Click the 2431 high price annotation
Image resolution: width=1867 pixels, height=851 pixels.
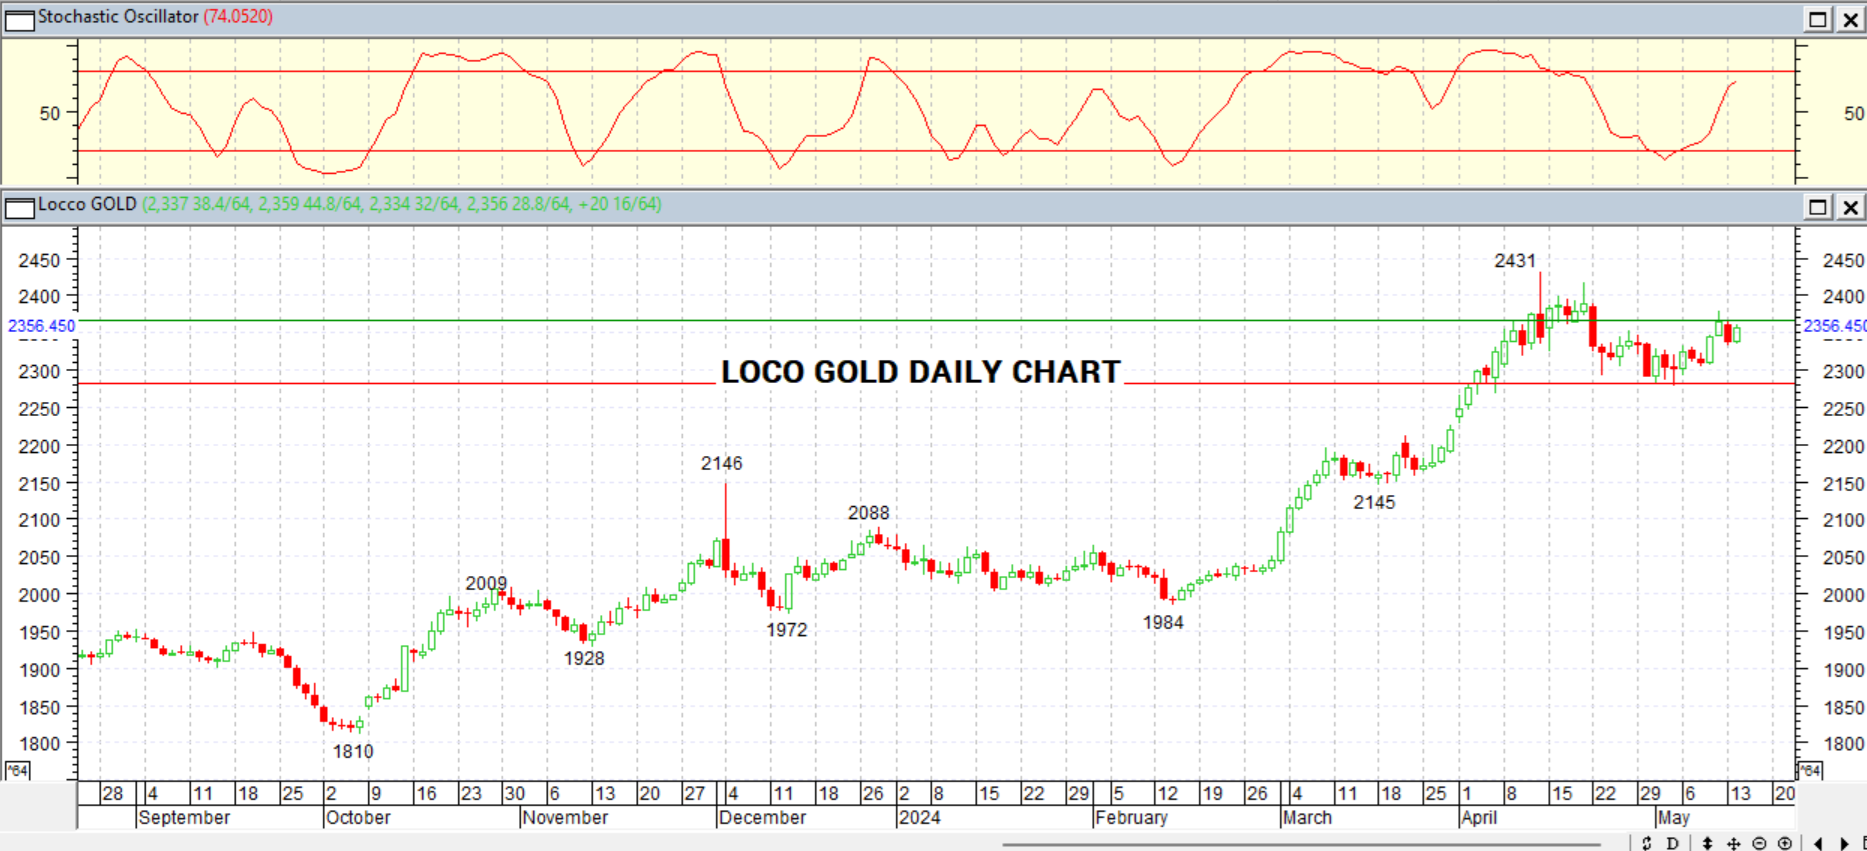click(x=1515, y=261)
